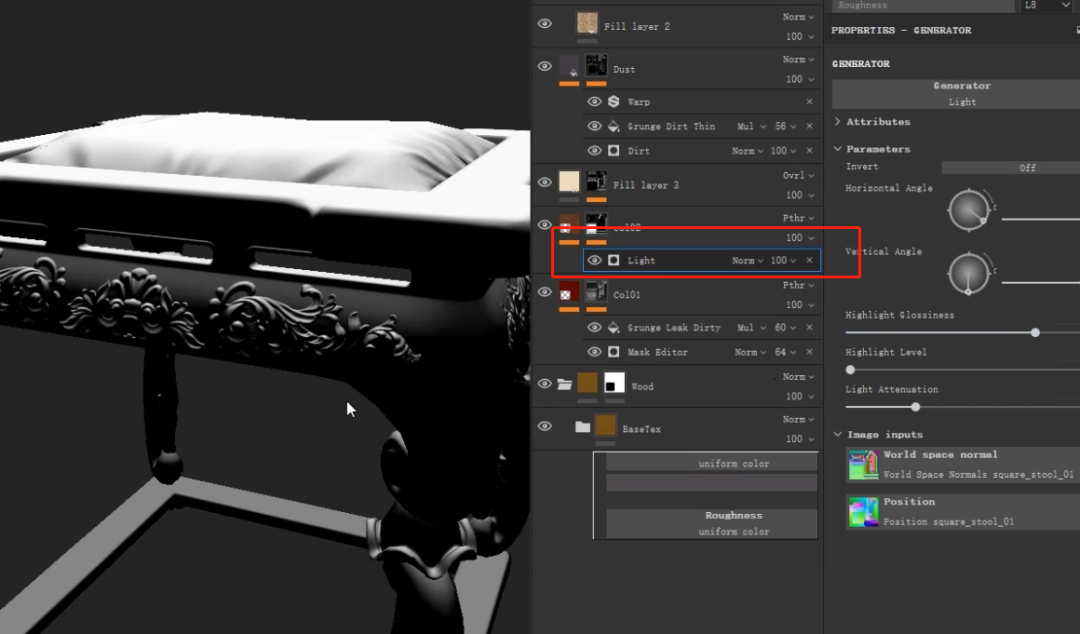
Task: Select the BaseTex brown material thumbnail
Action: click(x=605, y=425)
